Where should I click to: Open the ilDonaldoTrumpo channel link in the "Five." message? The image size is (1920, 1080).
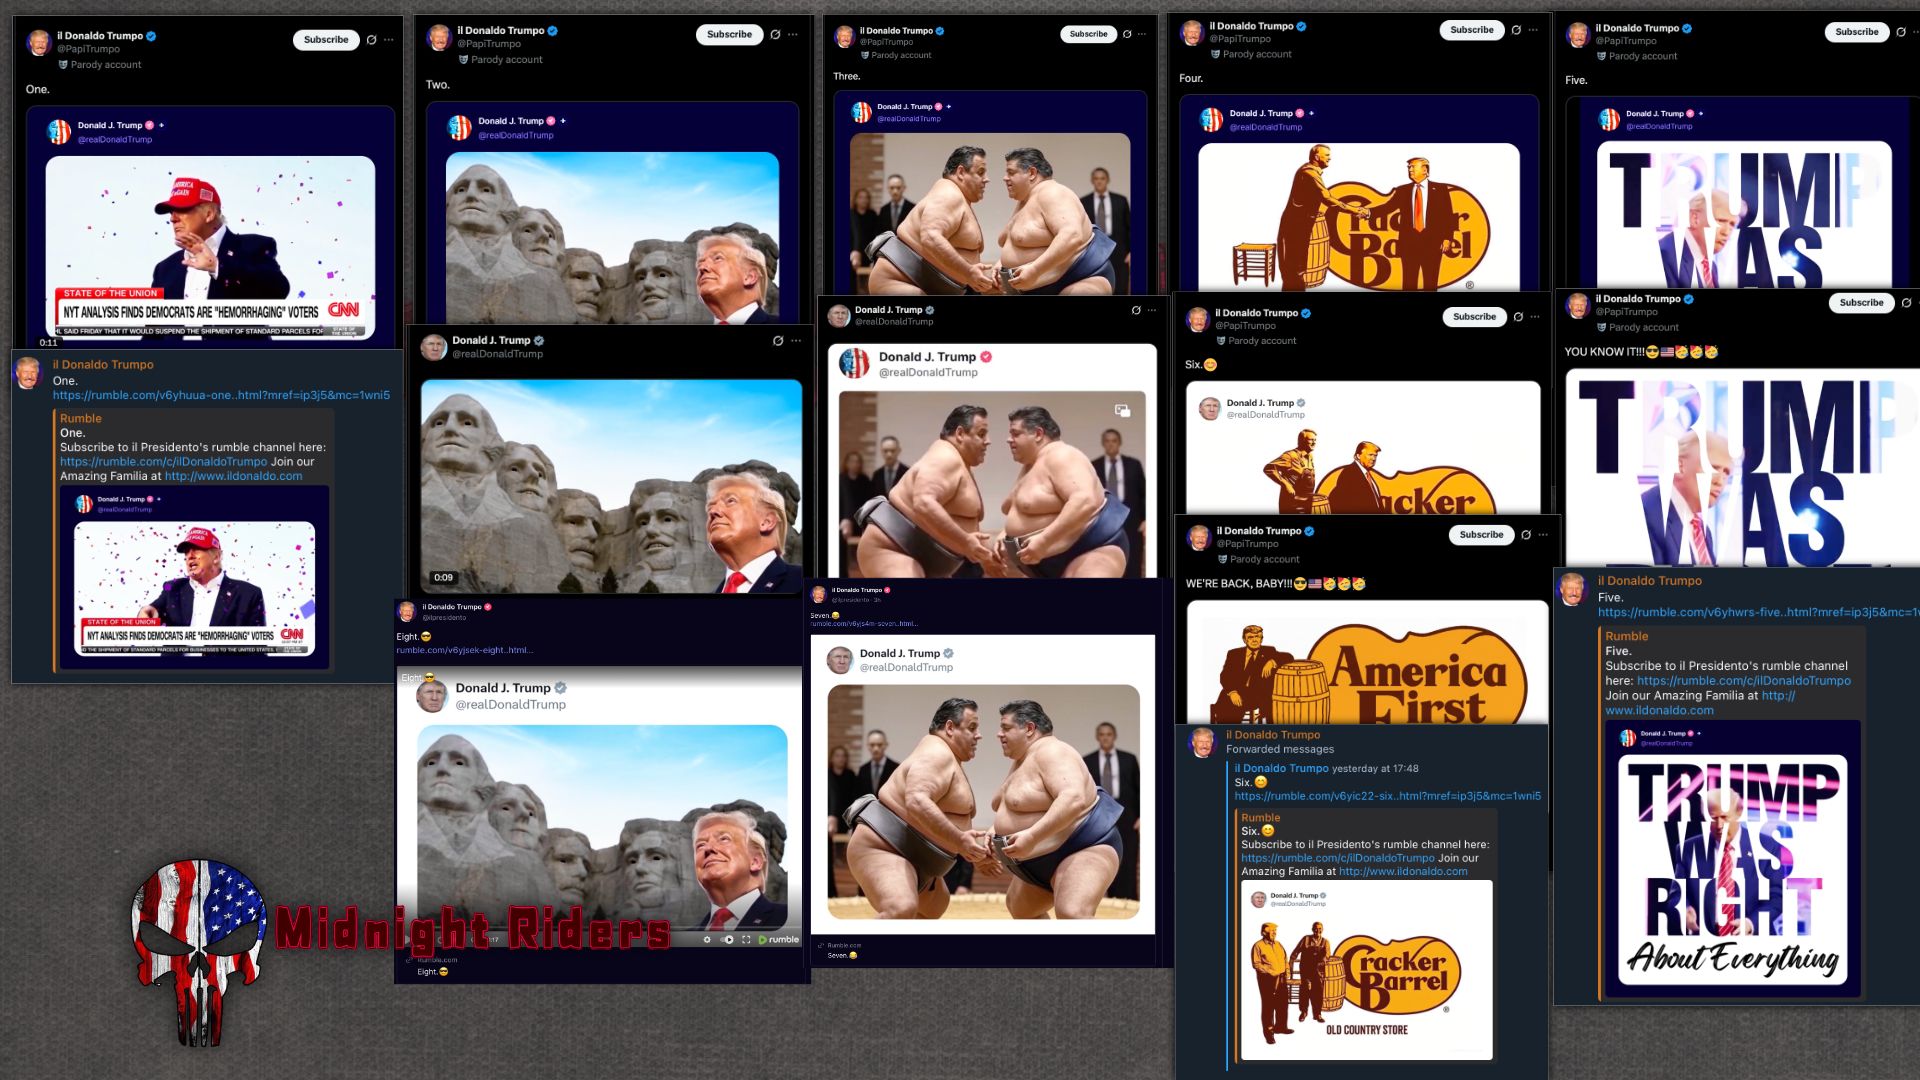point(1744,681)
